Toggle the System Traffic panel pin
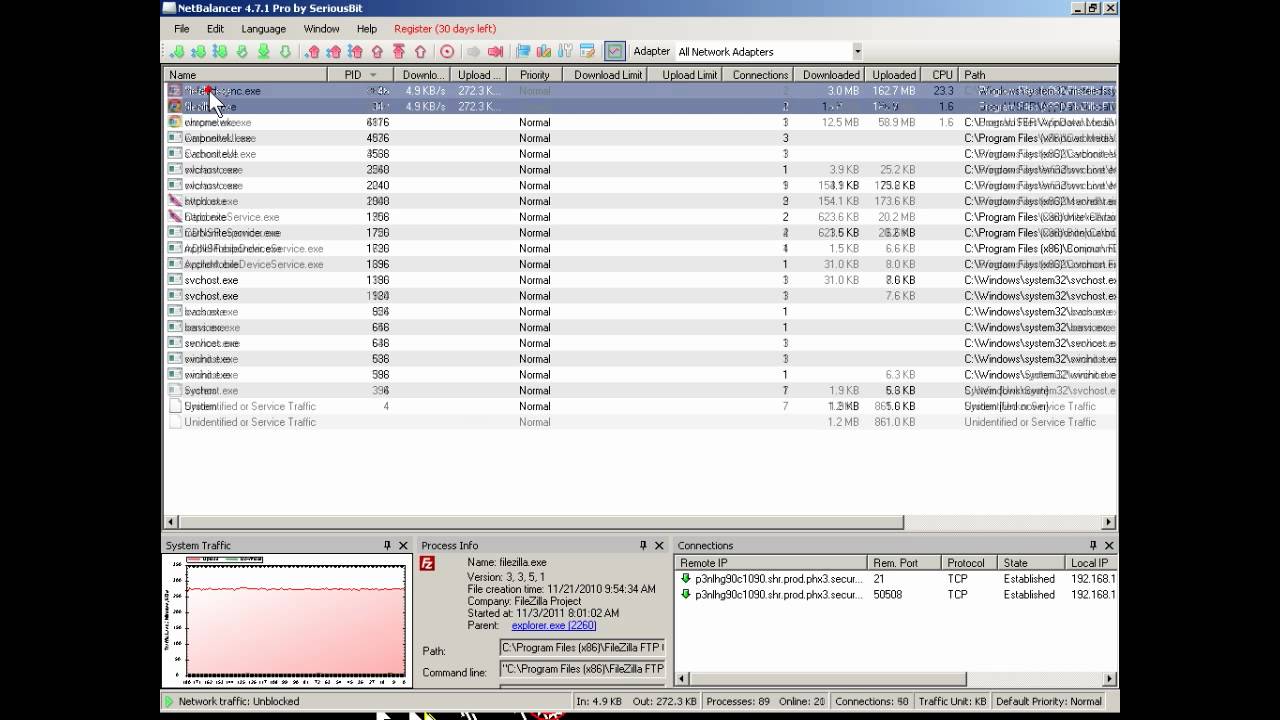1280x720 pixels. pyautogui.click(x=387, y=546)
